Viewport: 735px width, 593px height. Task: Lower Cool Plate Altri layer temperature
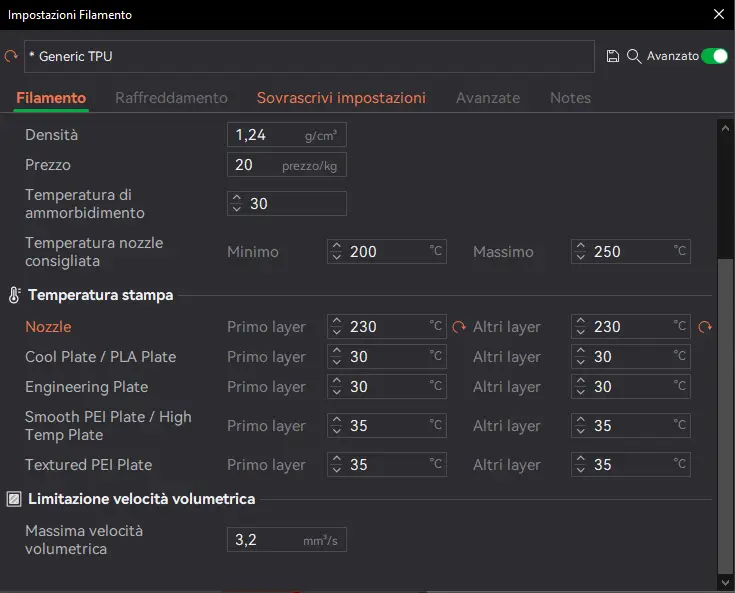point(580,361)
